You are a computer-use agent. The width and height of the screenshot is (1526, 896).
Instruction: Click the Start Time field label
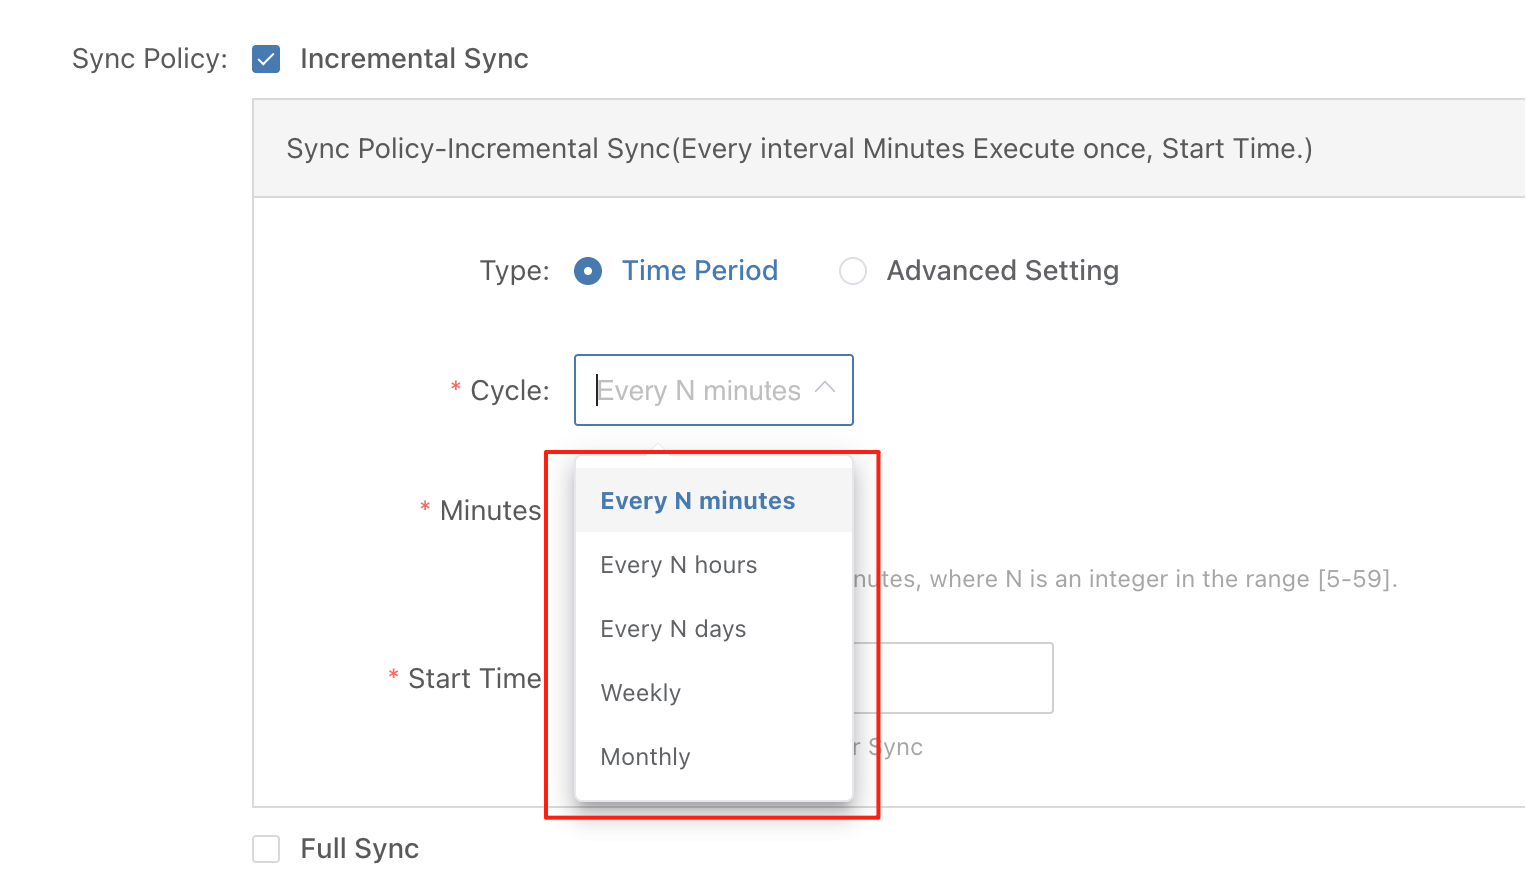click(474, 679)
